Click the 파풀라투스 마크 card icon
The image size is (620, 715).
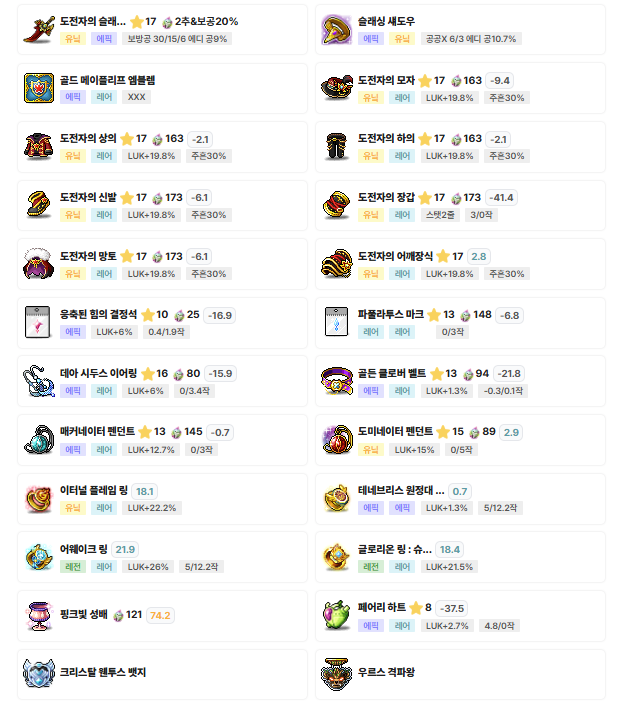pos(336,322)
